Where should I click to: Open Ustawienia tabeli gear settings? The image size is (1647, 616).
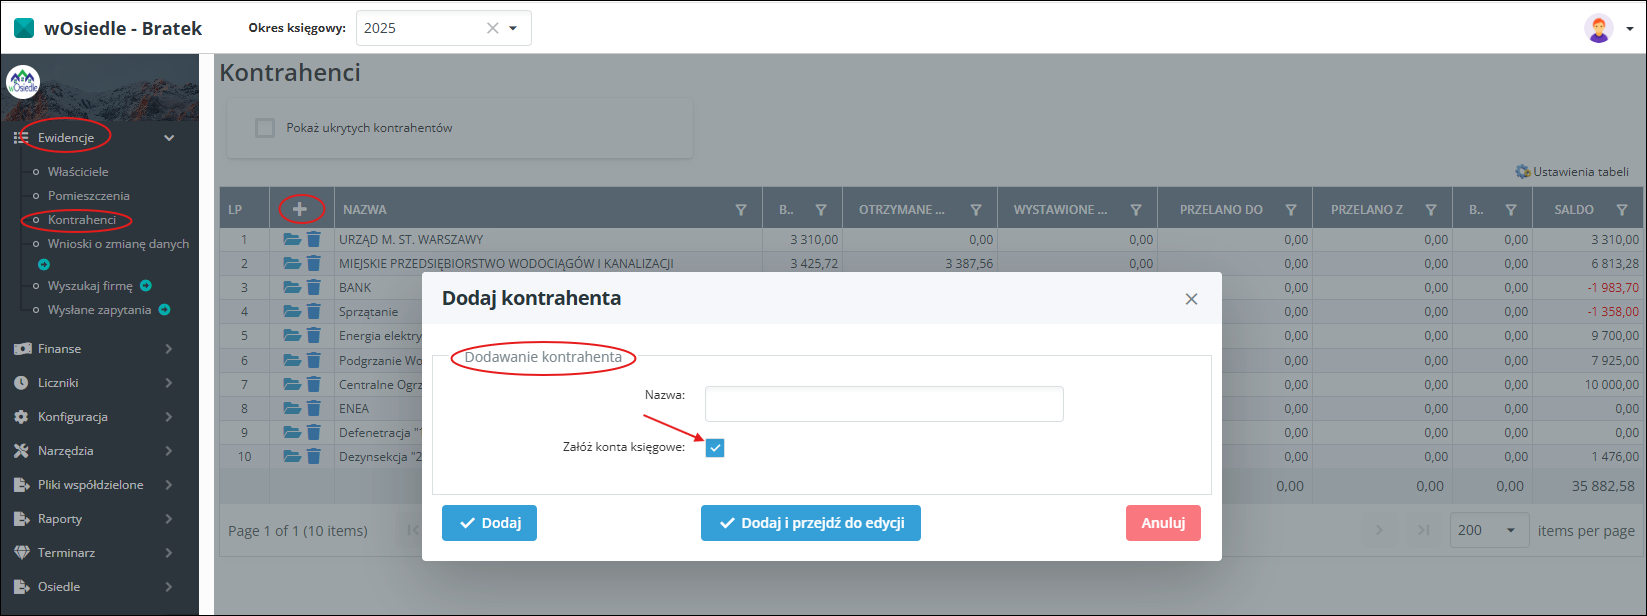tap(1572, 171)
